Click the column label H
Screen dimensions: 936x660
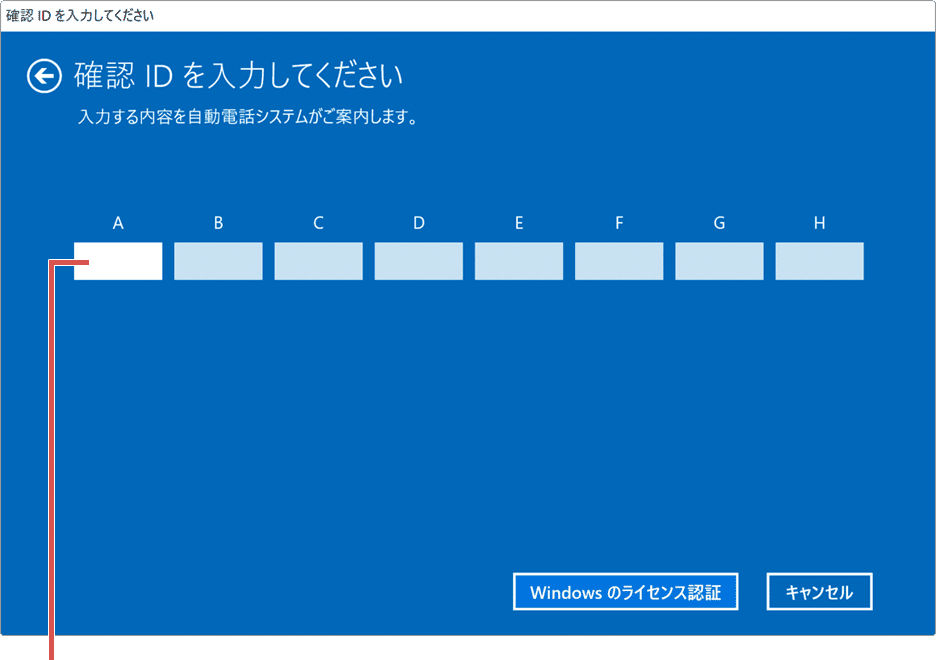[x=819, y=223]
